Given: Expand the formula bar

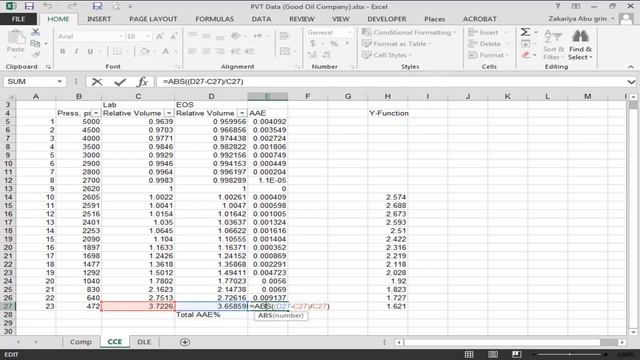Looking at the screenshot, I should tap(631, 82).
